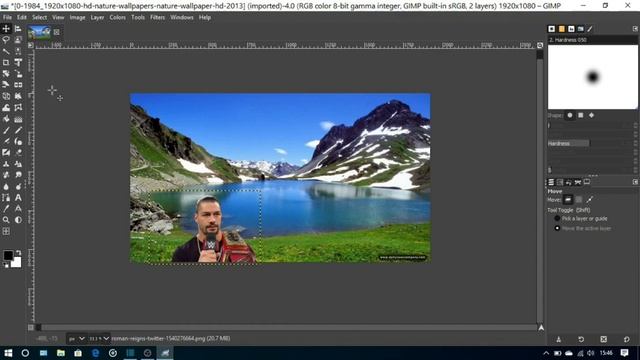Reset tool options to defaults

[x=627, y=339]
